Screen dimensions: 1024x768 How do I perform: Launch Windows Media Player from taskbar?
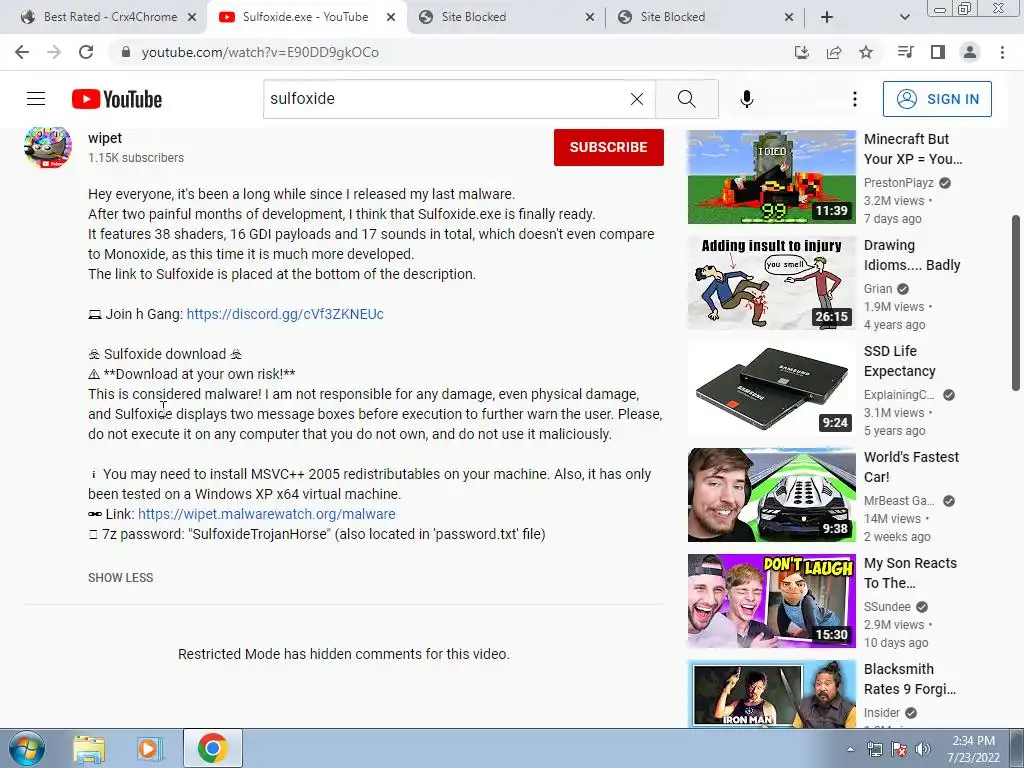point(150,748)
